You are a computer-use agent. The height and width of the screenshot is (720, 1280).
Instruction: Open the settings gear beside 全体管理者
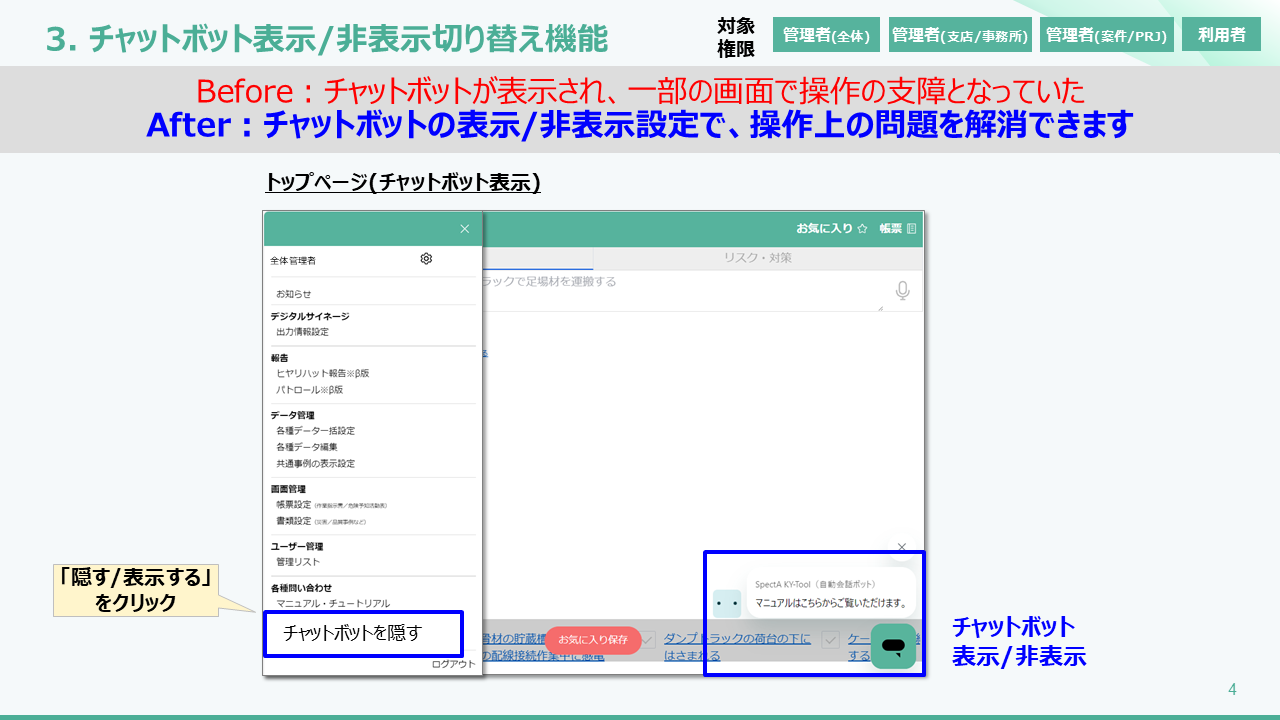coord(426,259)
